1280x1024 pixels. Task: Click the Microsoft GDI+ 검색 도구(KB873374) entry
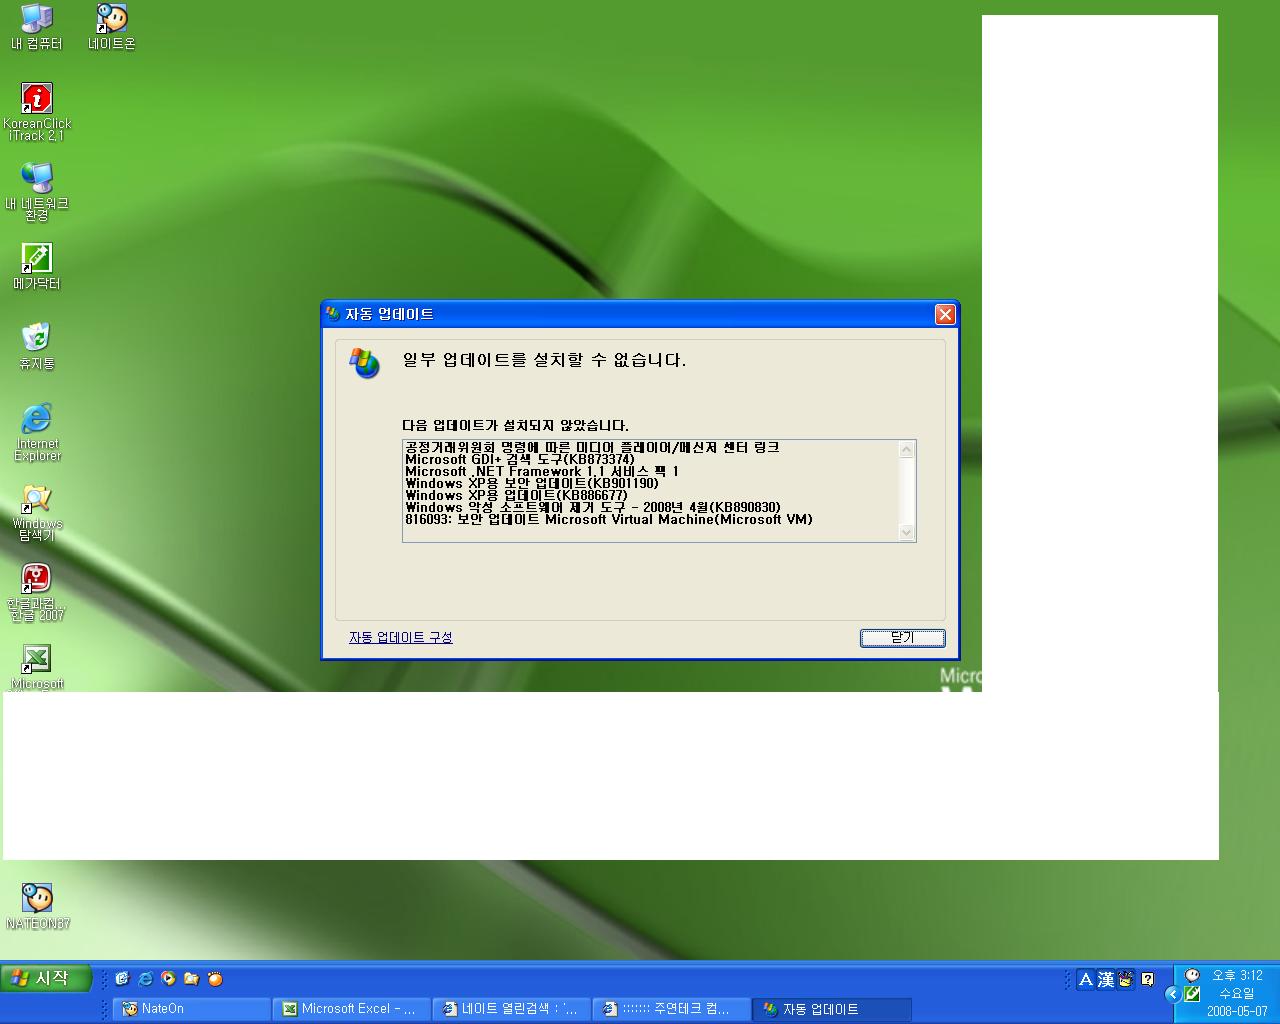click(520, 460)
